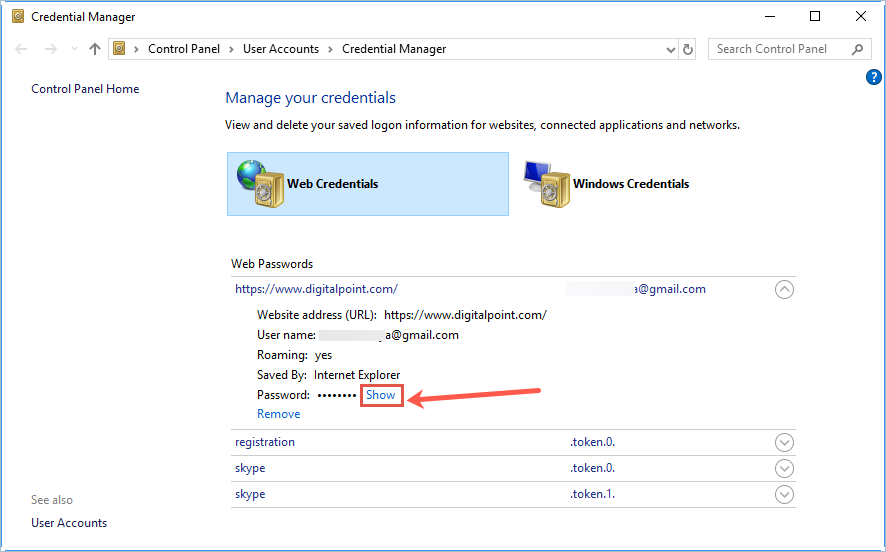The height and width of the screenshot is (552, 886).
Task: Expand chevron after User Accounts breadcrumb
Action: 331,49
